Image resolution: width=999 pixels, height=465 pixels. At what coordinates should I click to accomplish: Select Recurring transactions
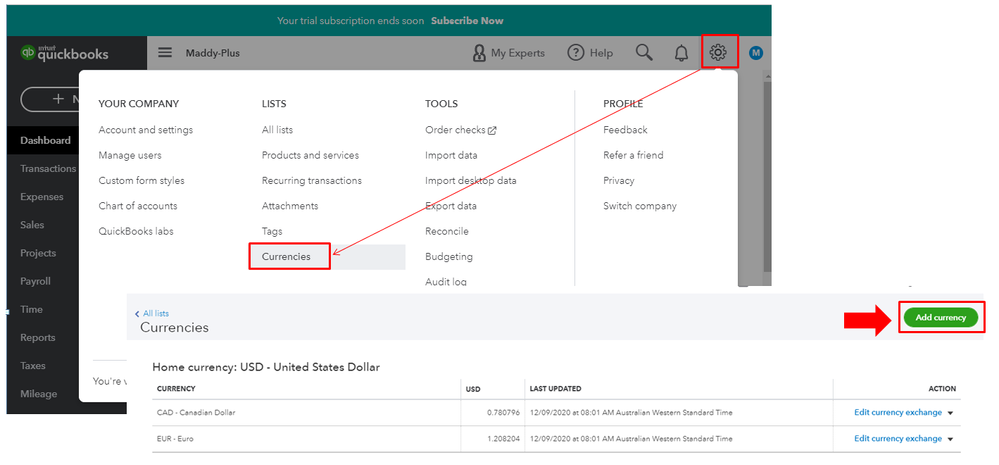[312, 181]
